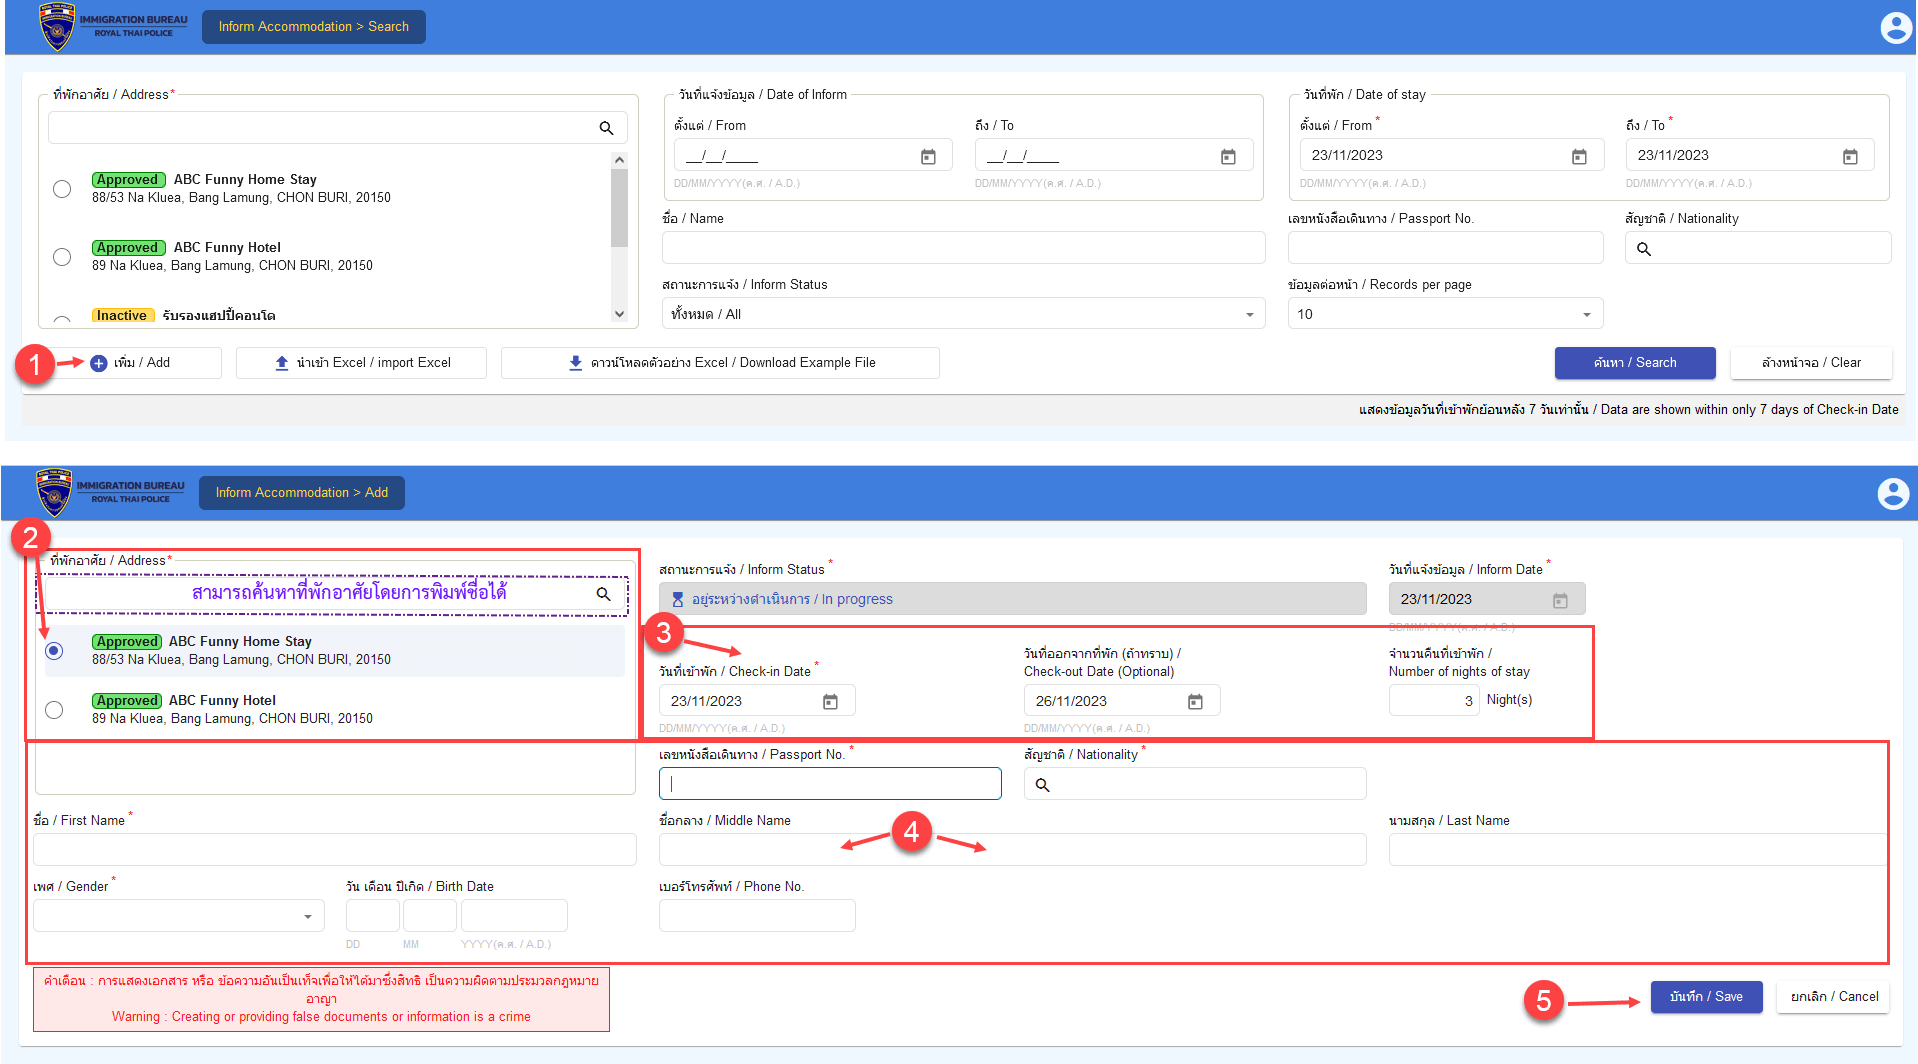Click the plus icon next to เพิ่ม / Add
Image resolution: width=1918 pixels, height=1064 pixels.
coord(99,363)
